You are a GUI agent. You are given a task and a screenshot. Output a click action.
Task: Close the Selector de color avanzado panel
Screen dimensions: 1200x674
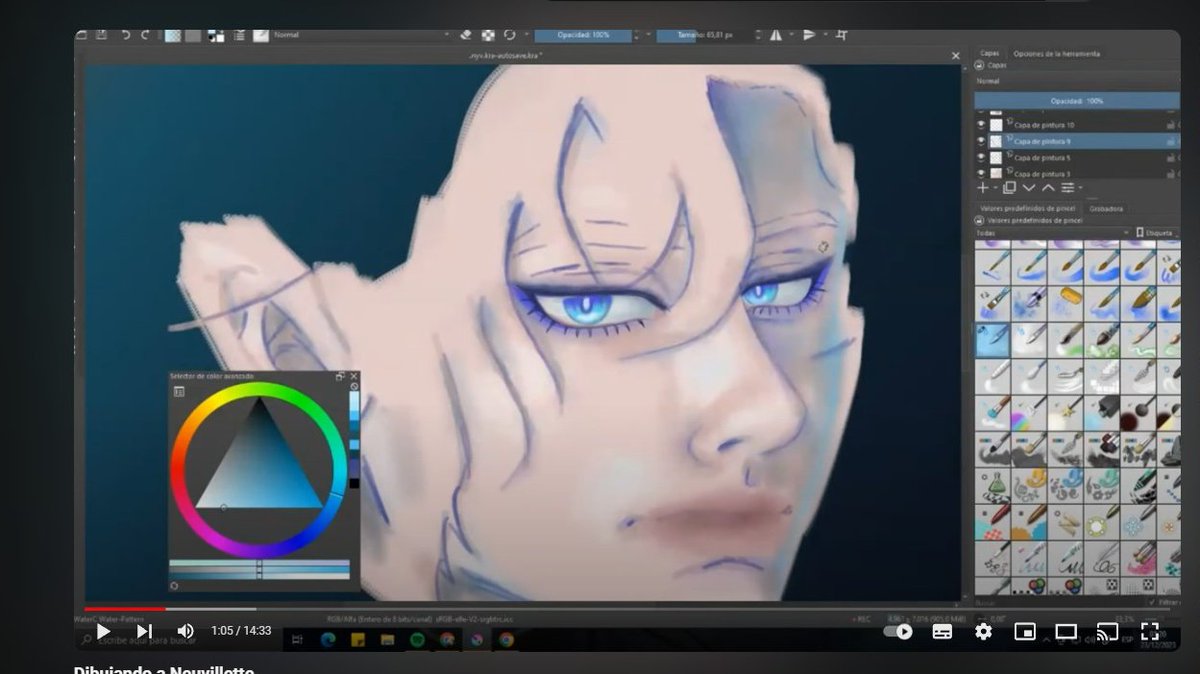[354, 376]
